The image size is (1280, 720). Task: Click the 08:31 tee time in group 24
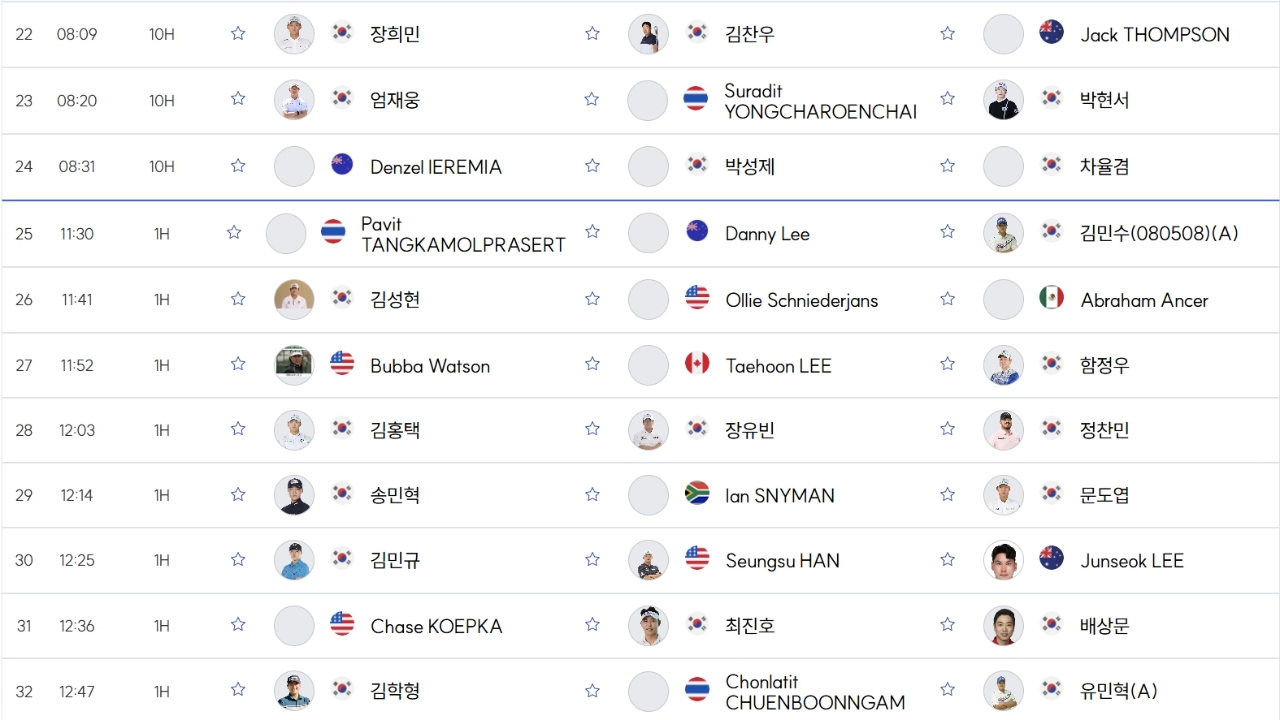(77, 167)
